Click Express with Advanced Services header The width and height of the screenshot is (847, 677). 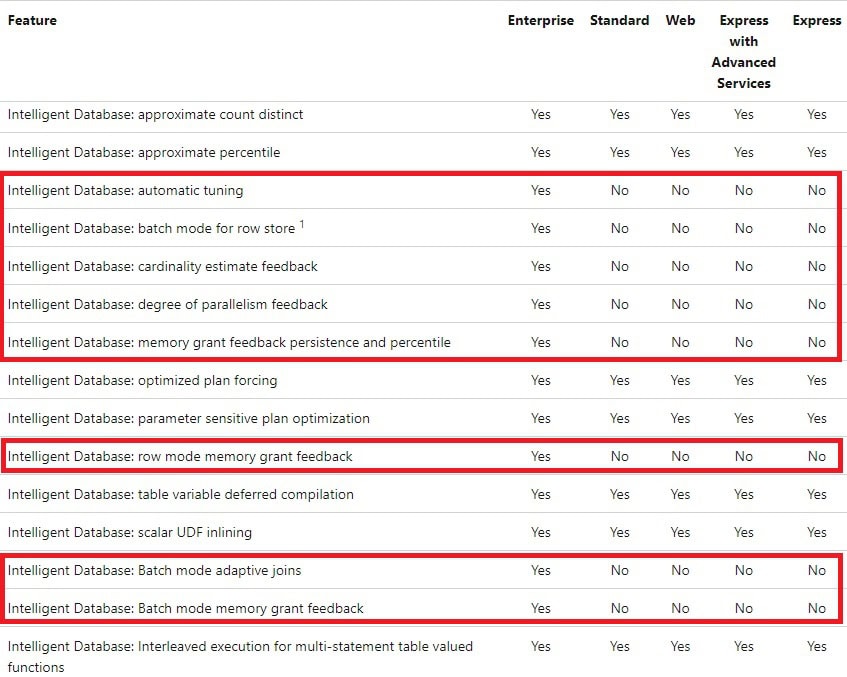pyautogui.click(x=743, y=52)
